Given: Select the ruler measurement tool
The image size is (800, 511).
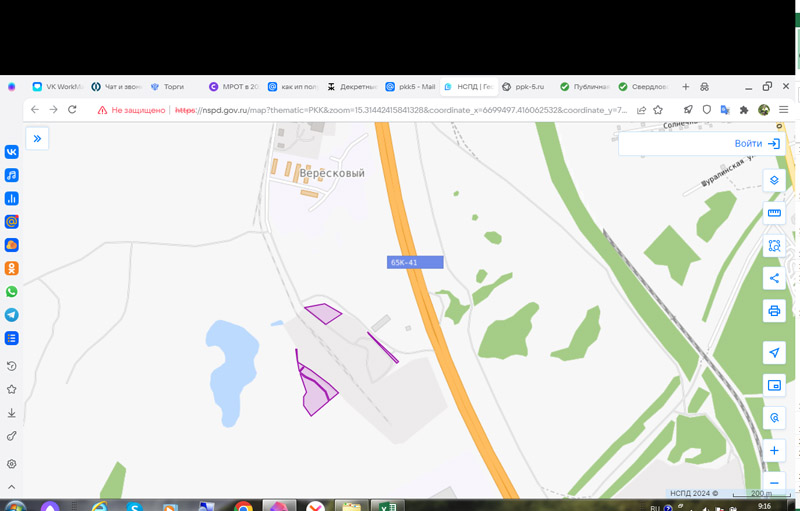Looking at the screenshot, I should click(773, 213).
